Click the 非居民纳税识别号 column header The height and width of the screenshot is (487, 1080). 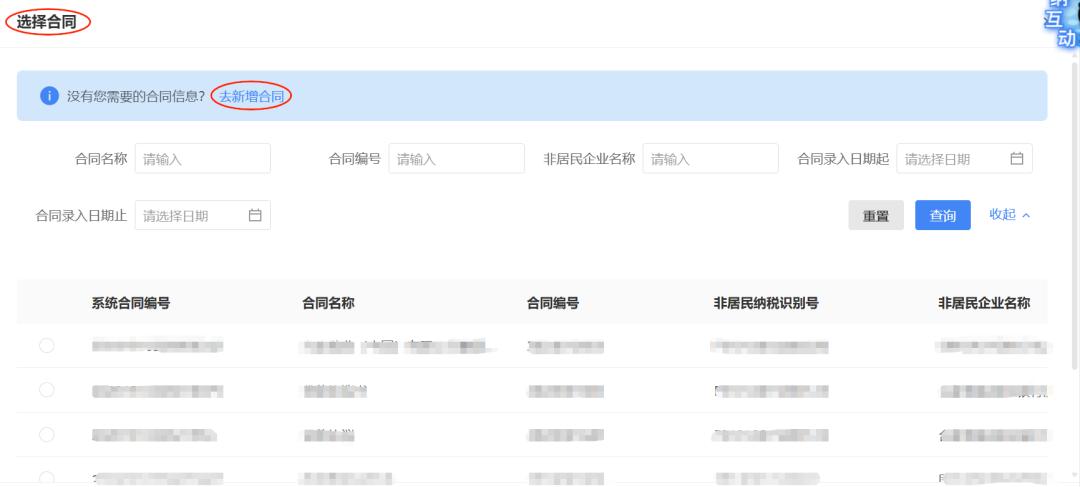(x=759, y=304)
